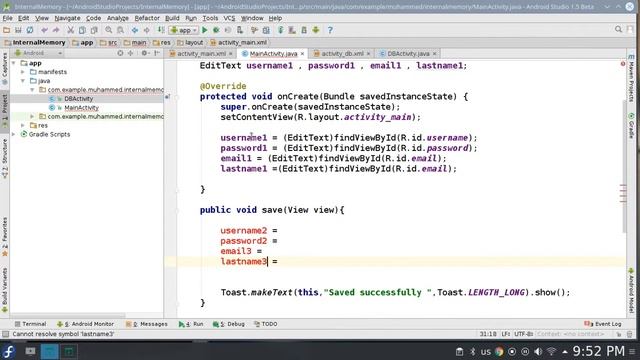Viewport: 640px width, 360px height.
Task: Open the Navigate menu
Action: click(67, 18)
